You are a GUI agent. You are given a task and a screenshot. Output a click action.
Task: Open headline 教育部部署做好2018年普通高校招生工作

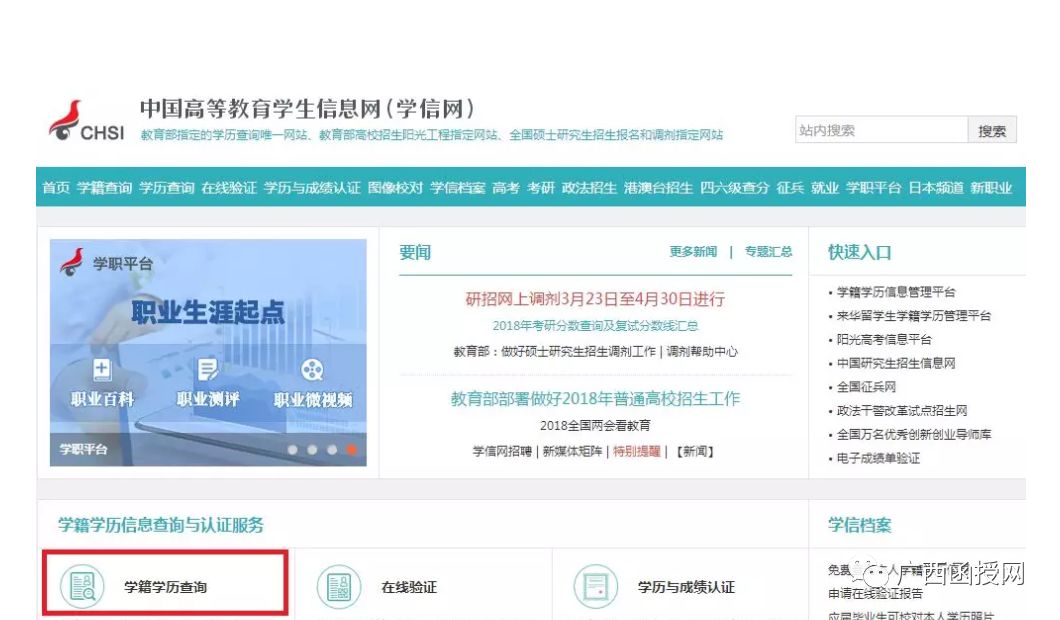(595, 399)
